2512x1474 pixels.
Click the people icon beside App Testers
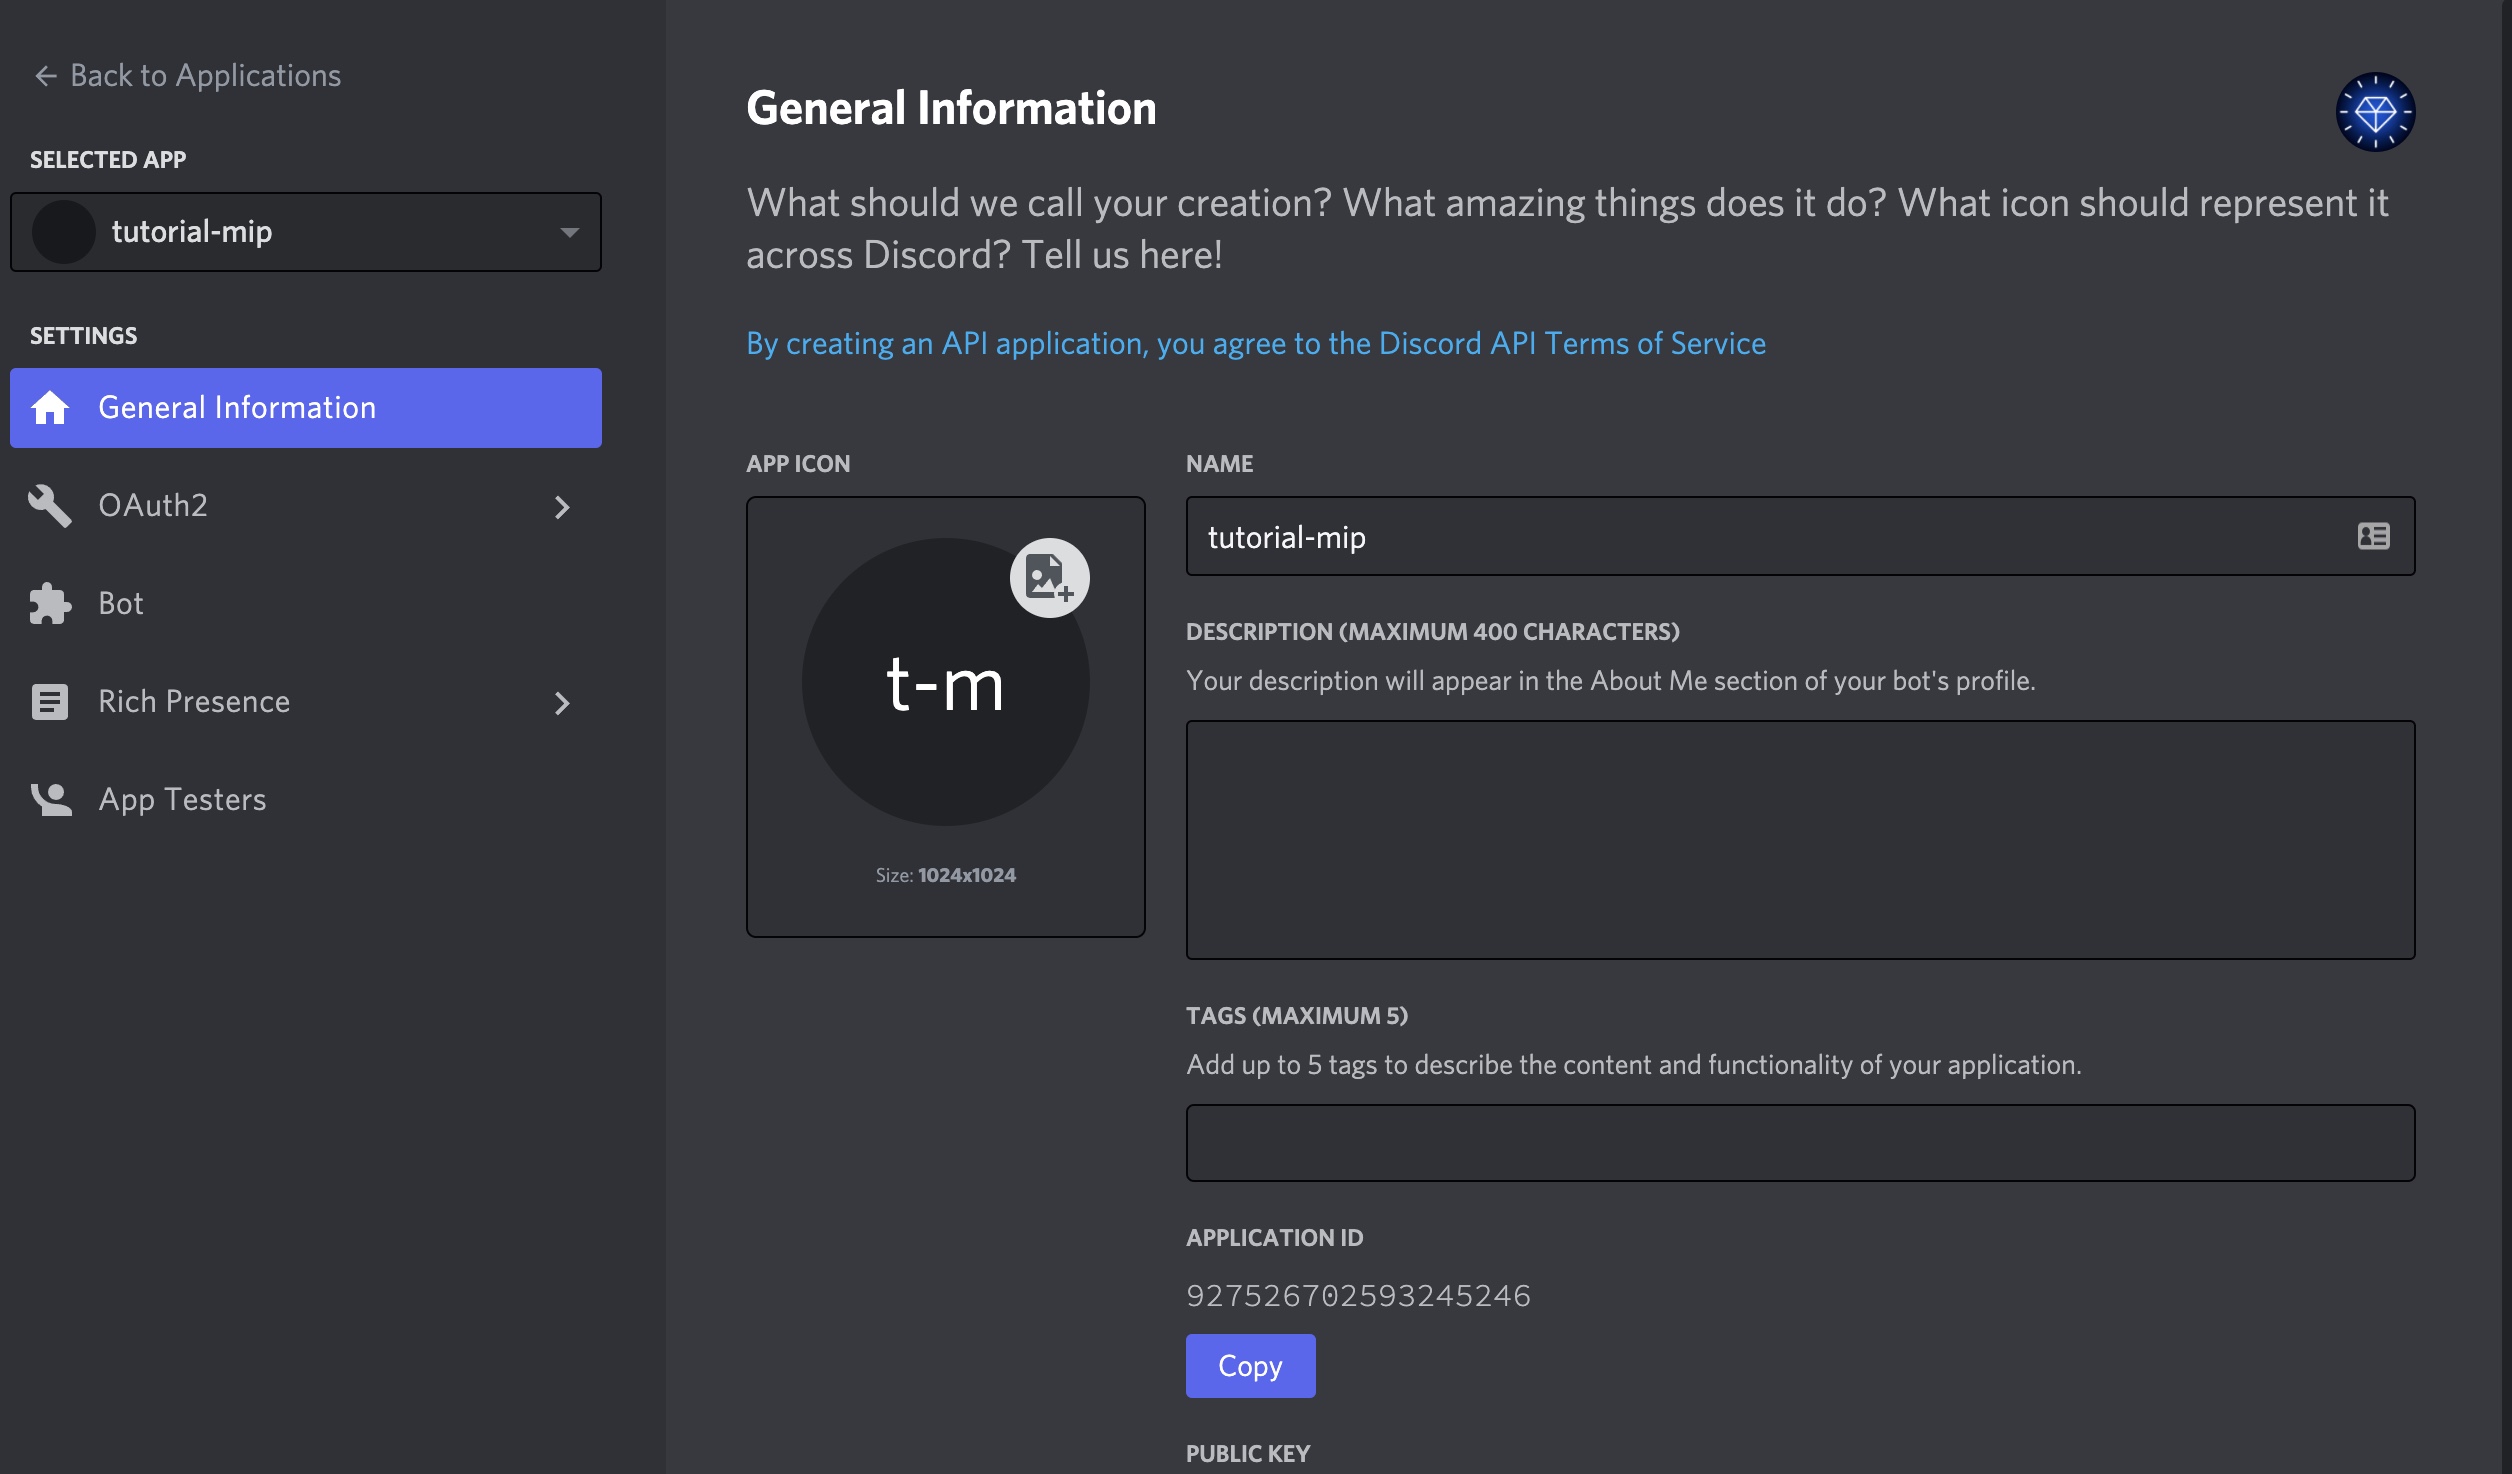[51, 800]
